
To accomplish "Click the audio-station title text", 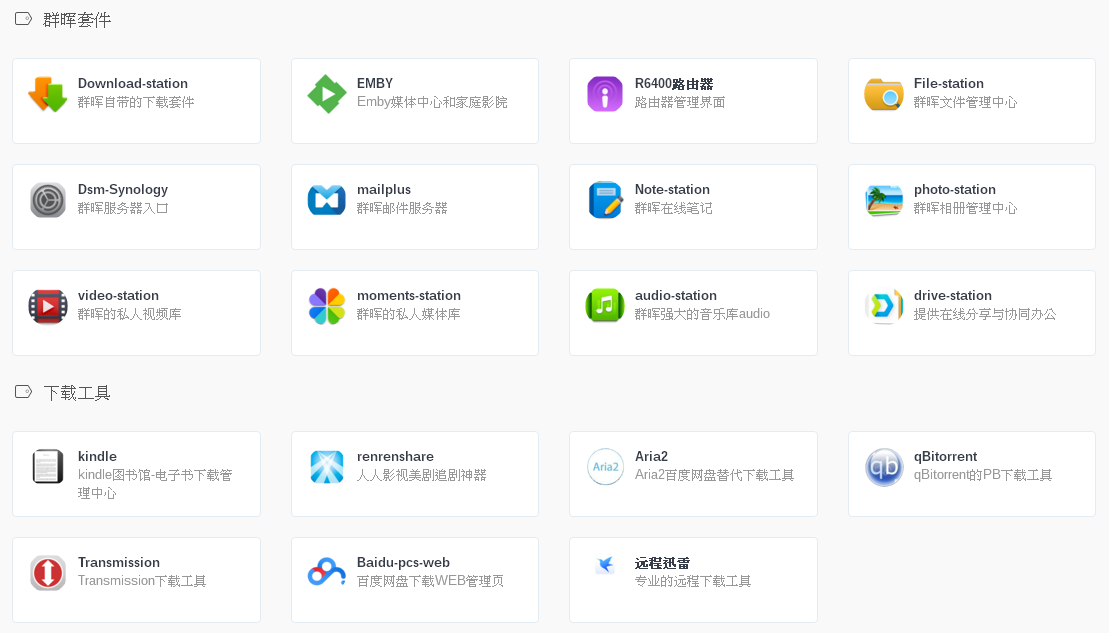I will pos(675,296).
